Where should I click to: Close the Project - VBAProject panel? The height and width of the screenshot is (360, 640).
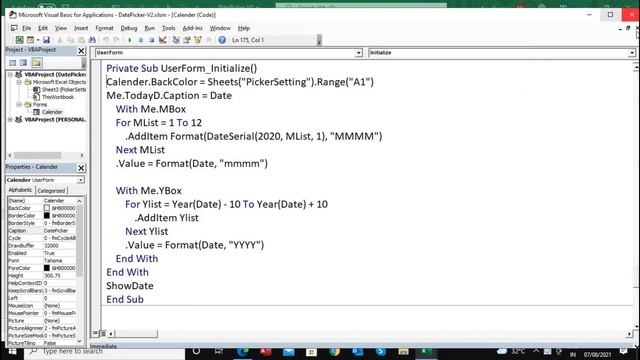(81, 51)
